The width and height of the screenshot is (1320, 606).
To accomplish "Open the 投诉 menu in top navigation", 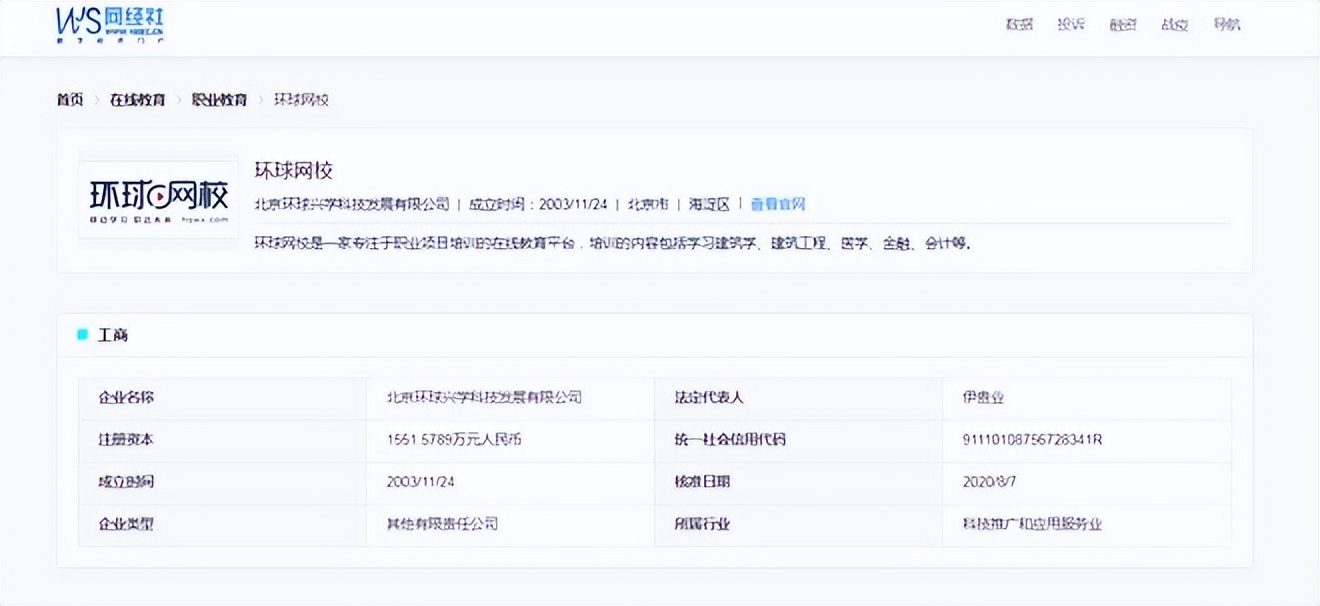I will 1071,25.
